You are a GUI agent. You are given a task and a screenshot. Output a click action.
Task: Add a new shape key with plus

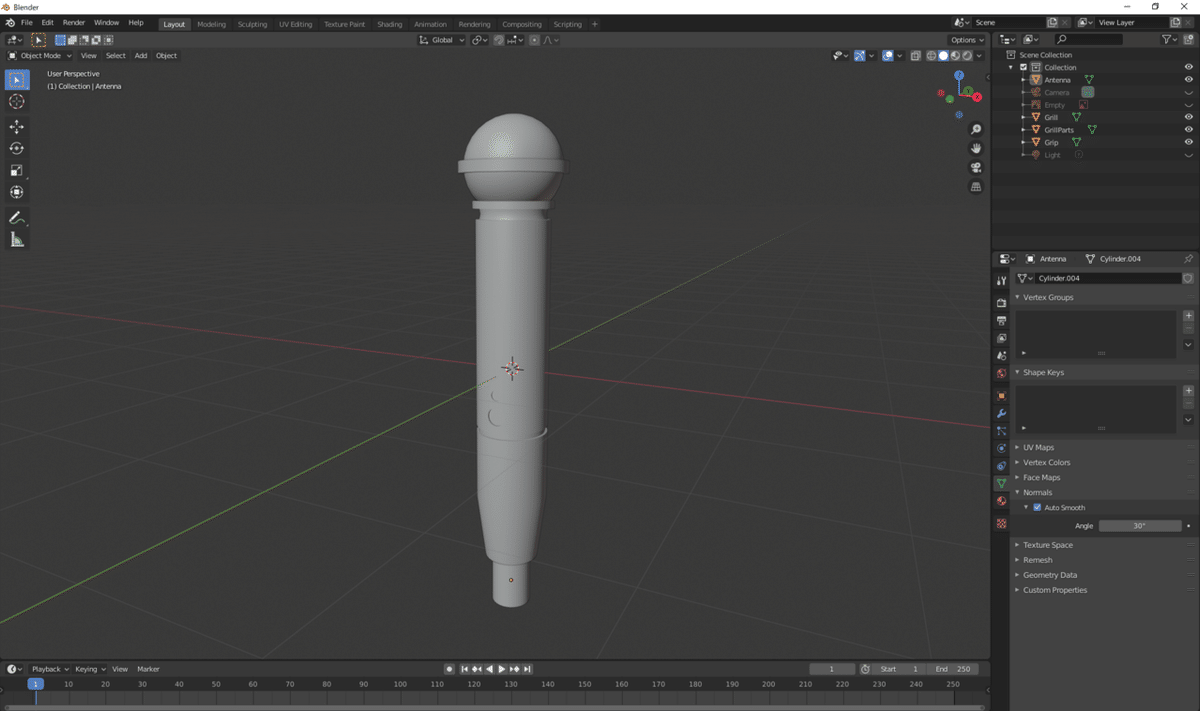click(1188, 391)
